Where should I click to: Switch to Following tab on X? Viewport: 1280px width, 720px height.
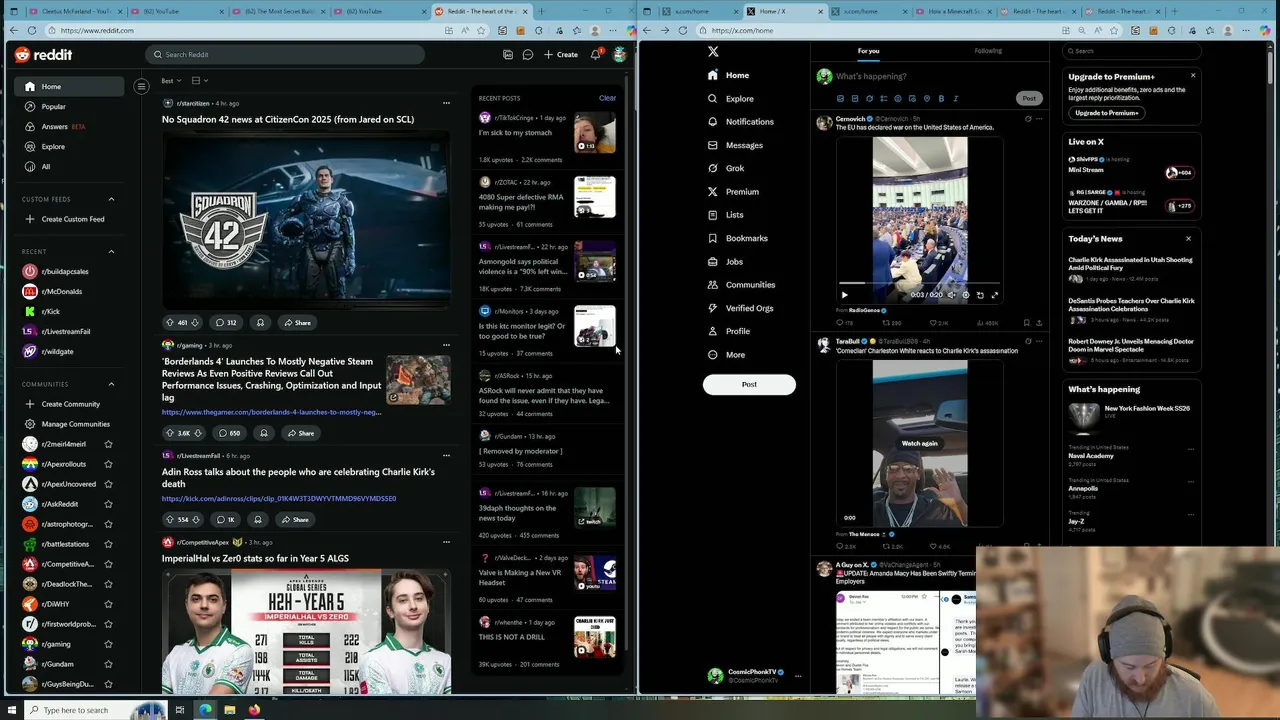point(988,51)
